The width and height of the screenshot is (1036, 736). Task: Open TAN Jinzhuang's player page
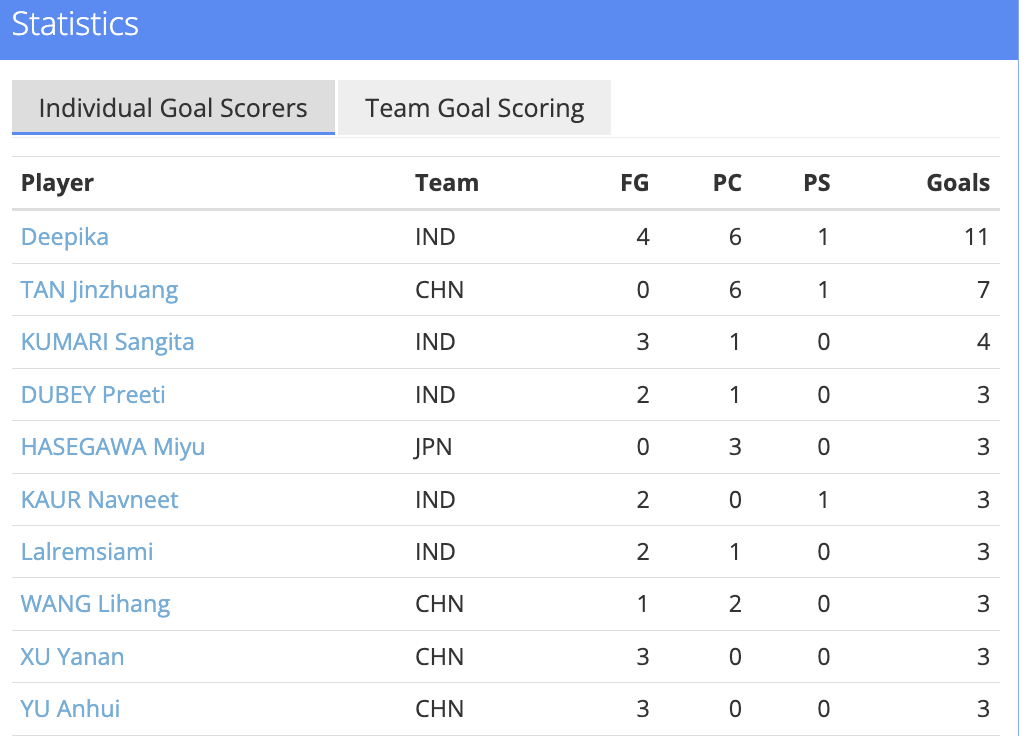pyautogui.click(x=99, y=290)
